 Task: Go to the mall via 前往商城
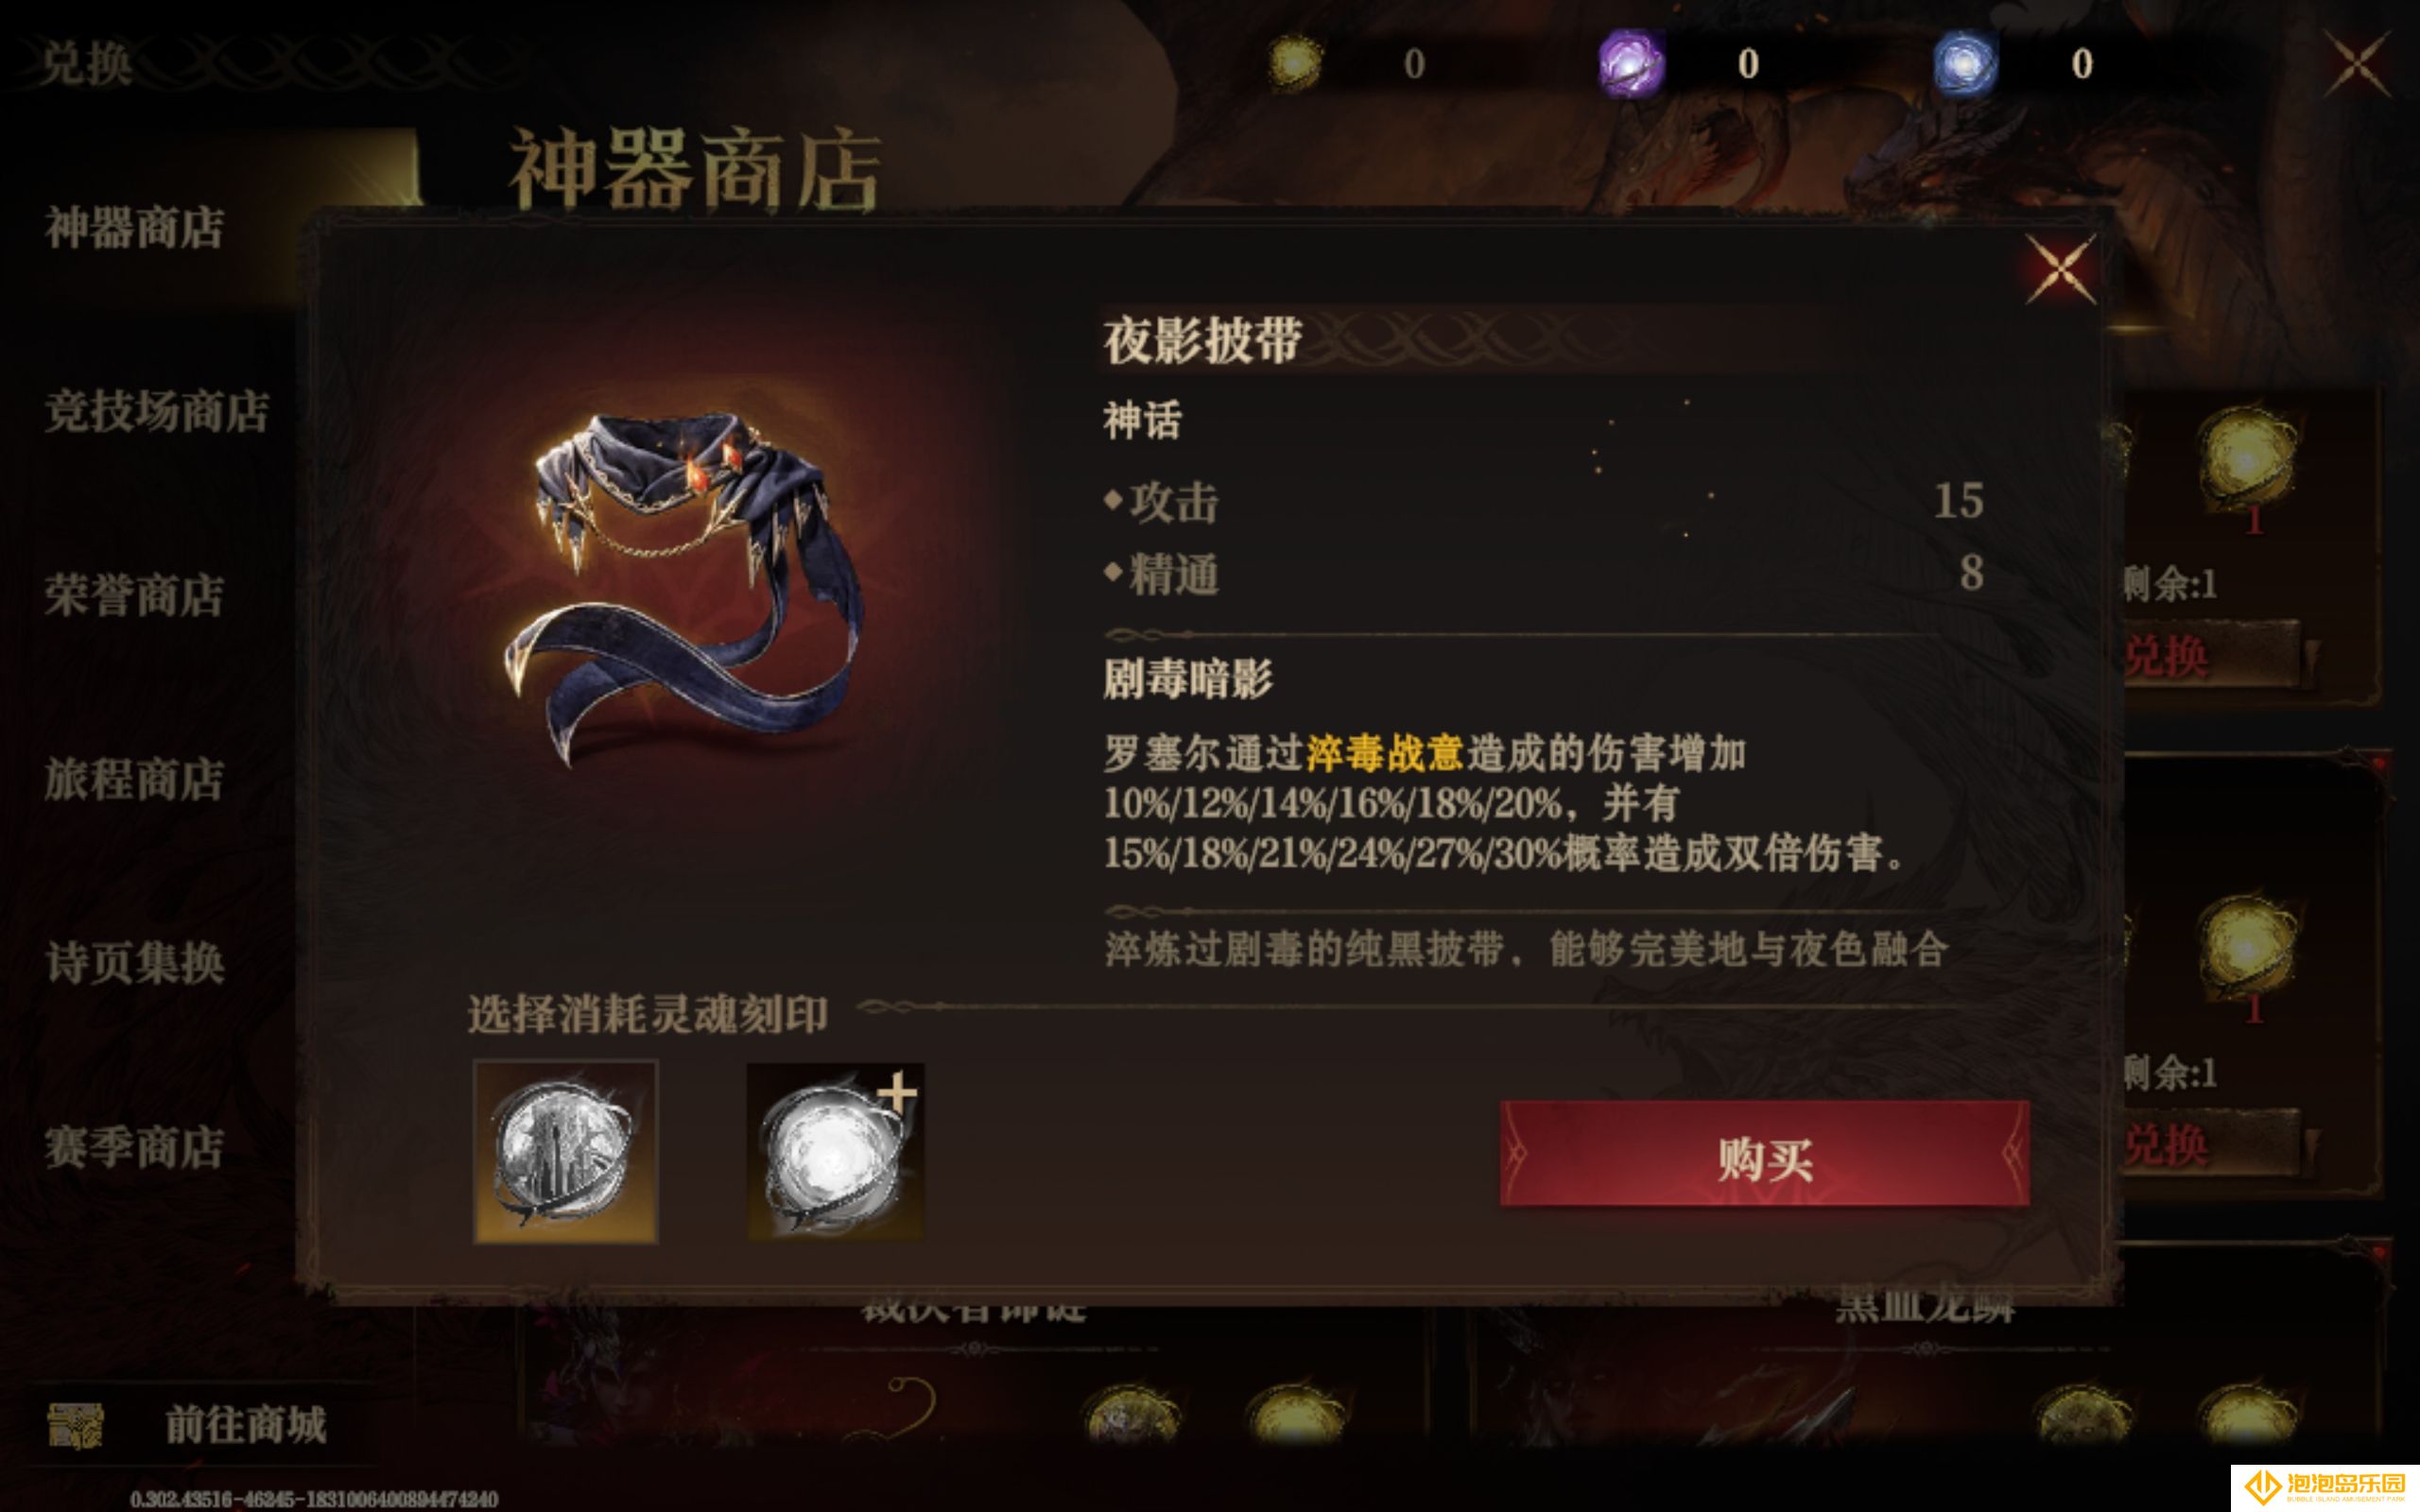pyautogui.click(x=246, y=1424)
